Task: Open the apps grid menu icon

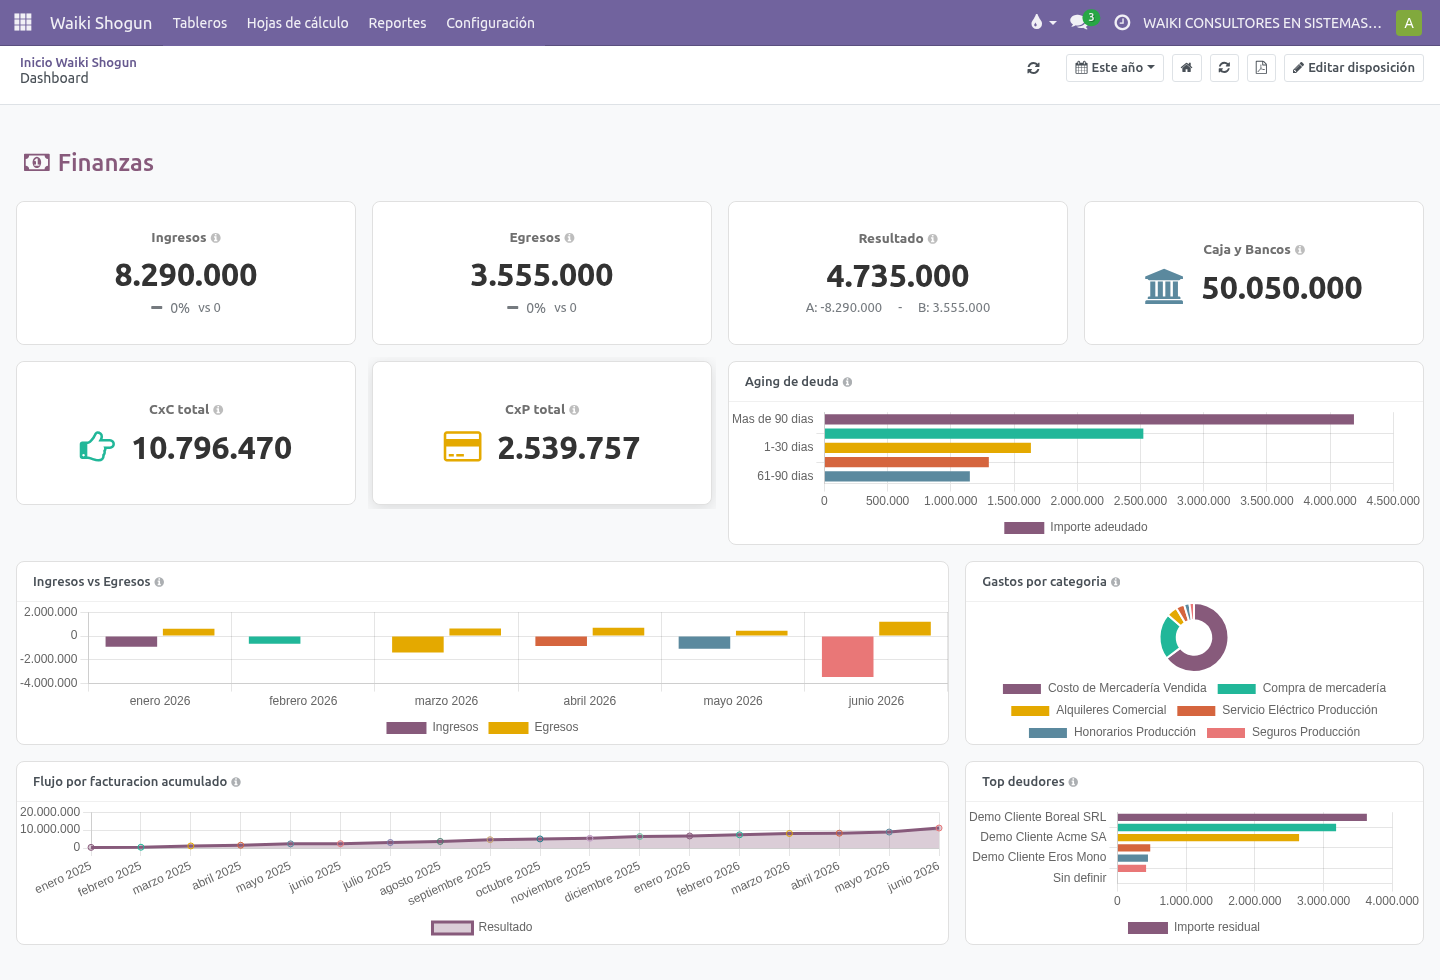Action: pyautogui.click(x=23, y=22)
